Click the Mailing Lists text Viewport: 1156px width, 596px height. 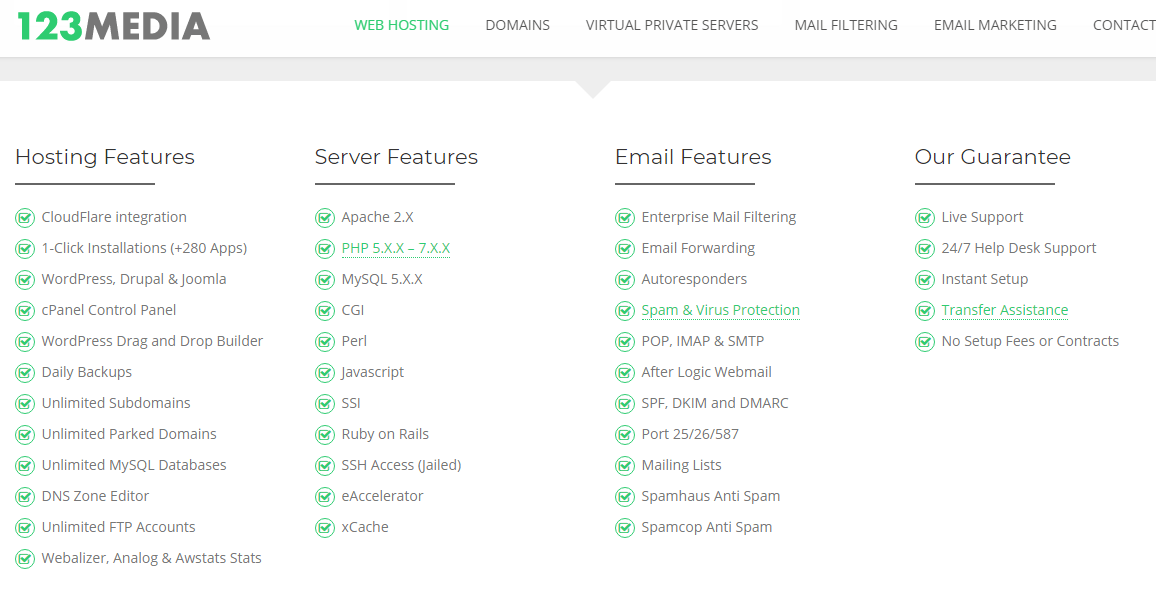coord(681,465)
